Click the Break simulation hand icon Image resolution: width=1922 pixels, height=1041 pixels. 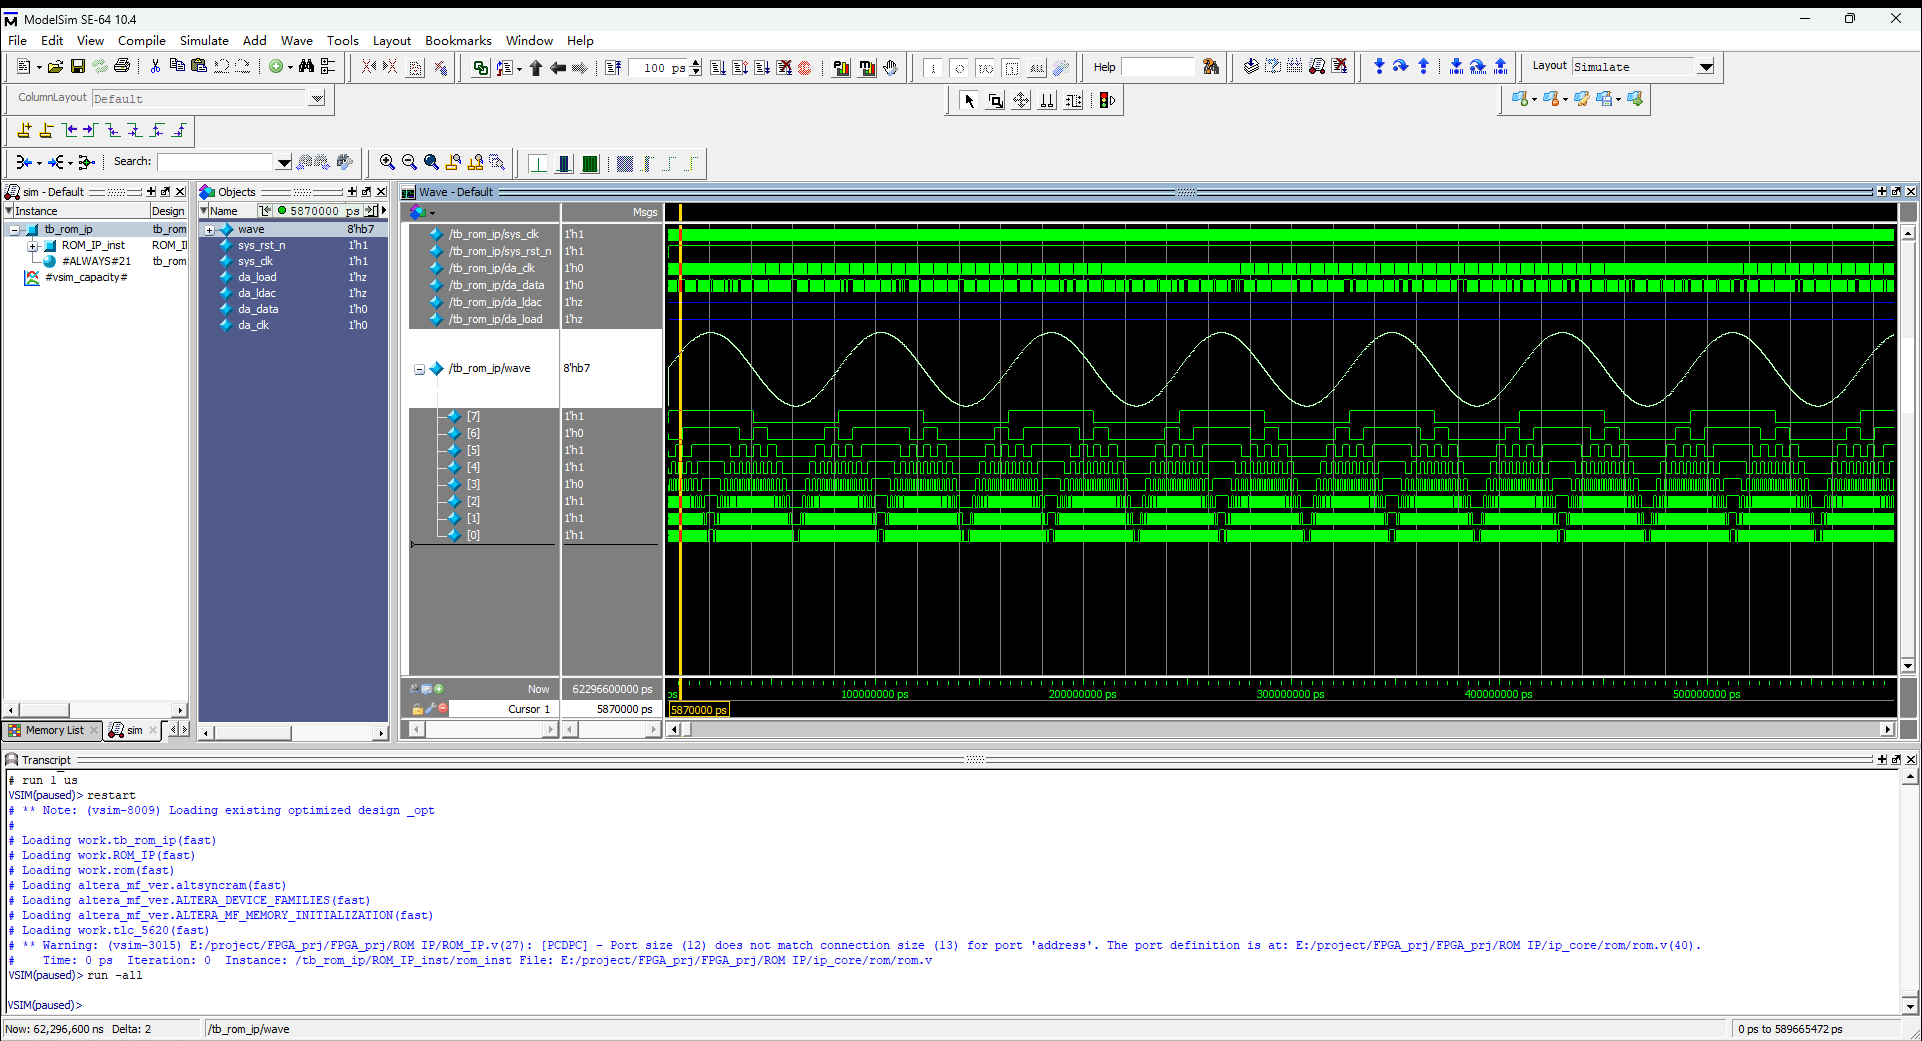pos(890,68)
